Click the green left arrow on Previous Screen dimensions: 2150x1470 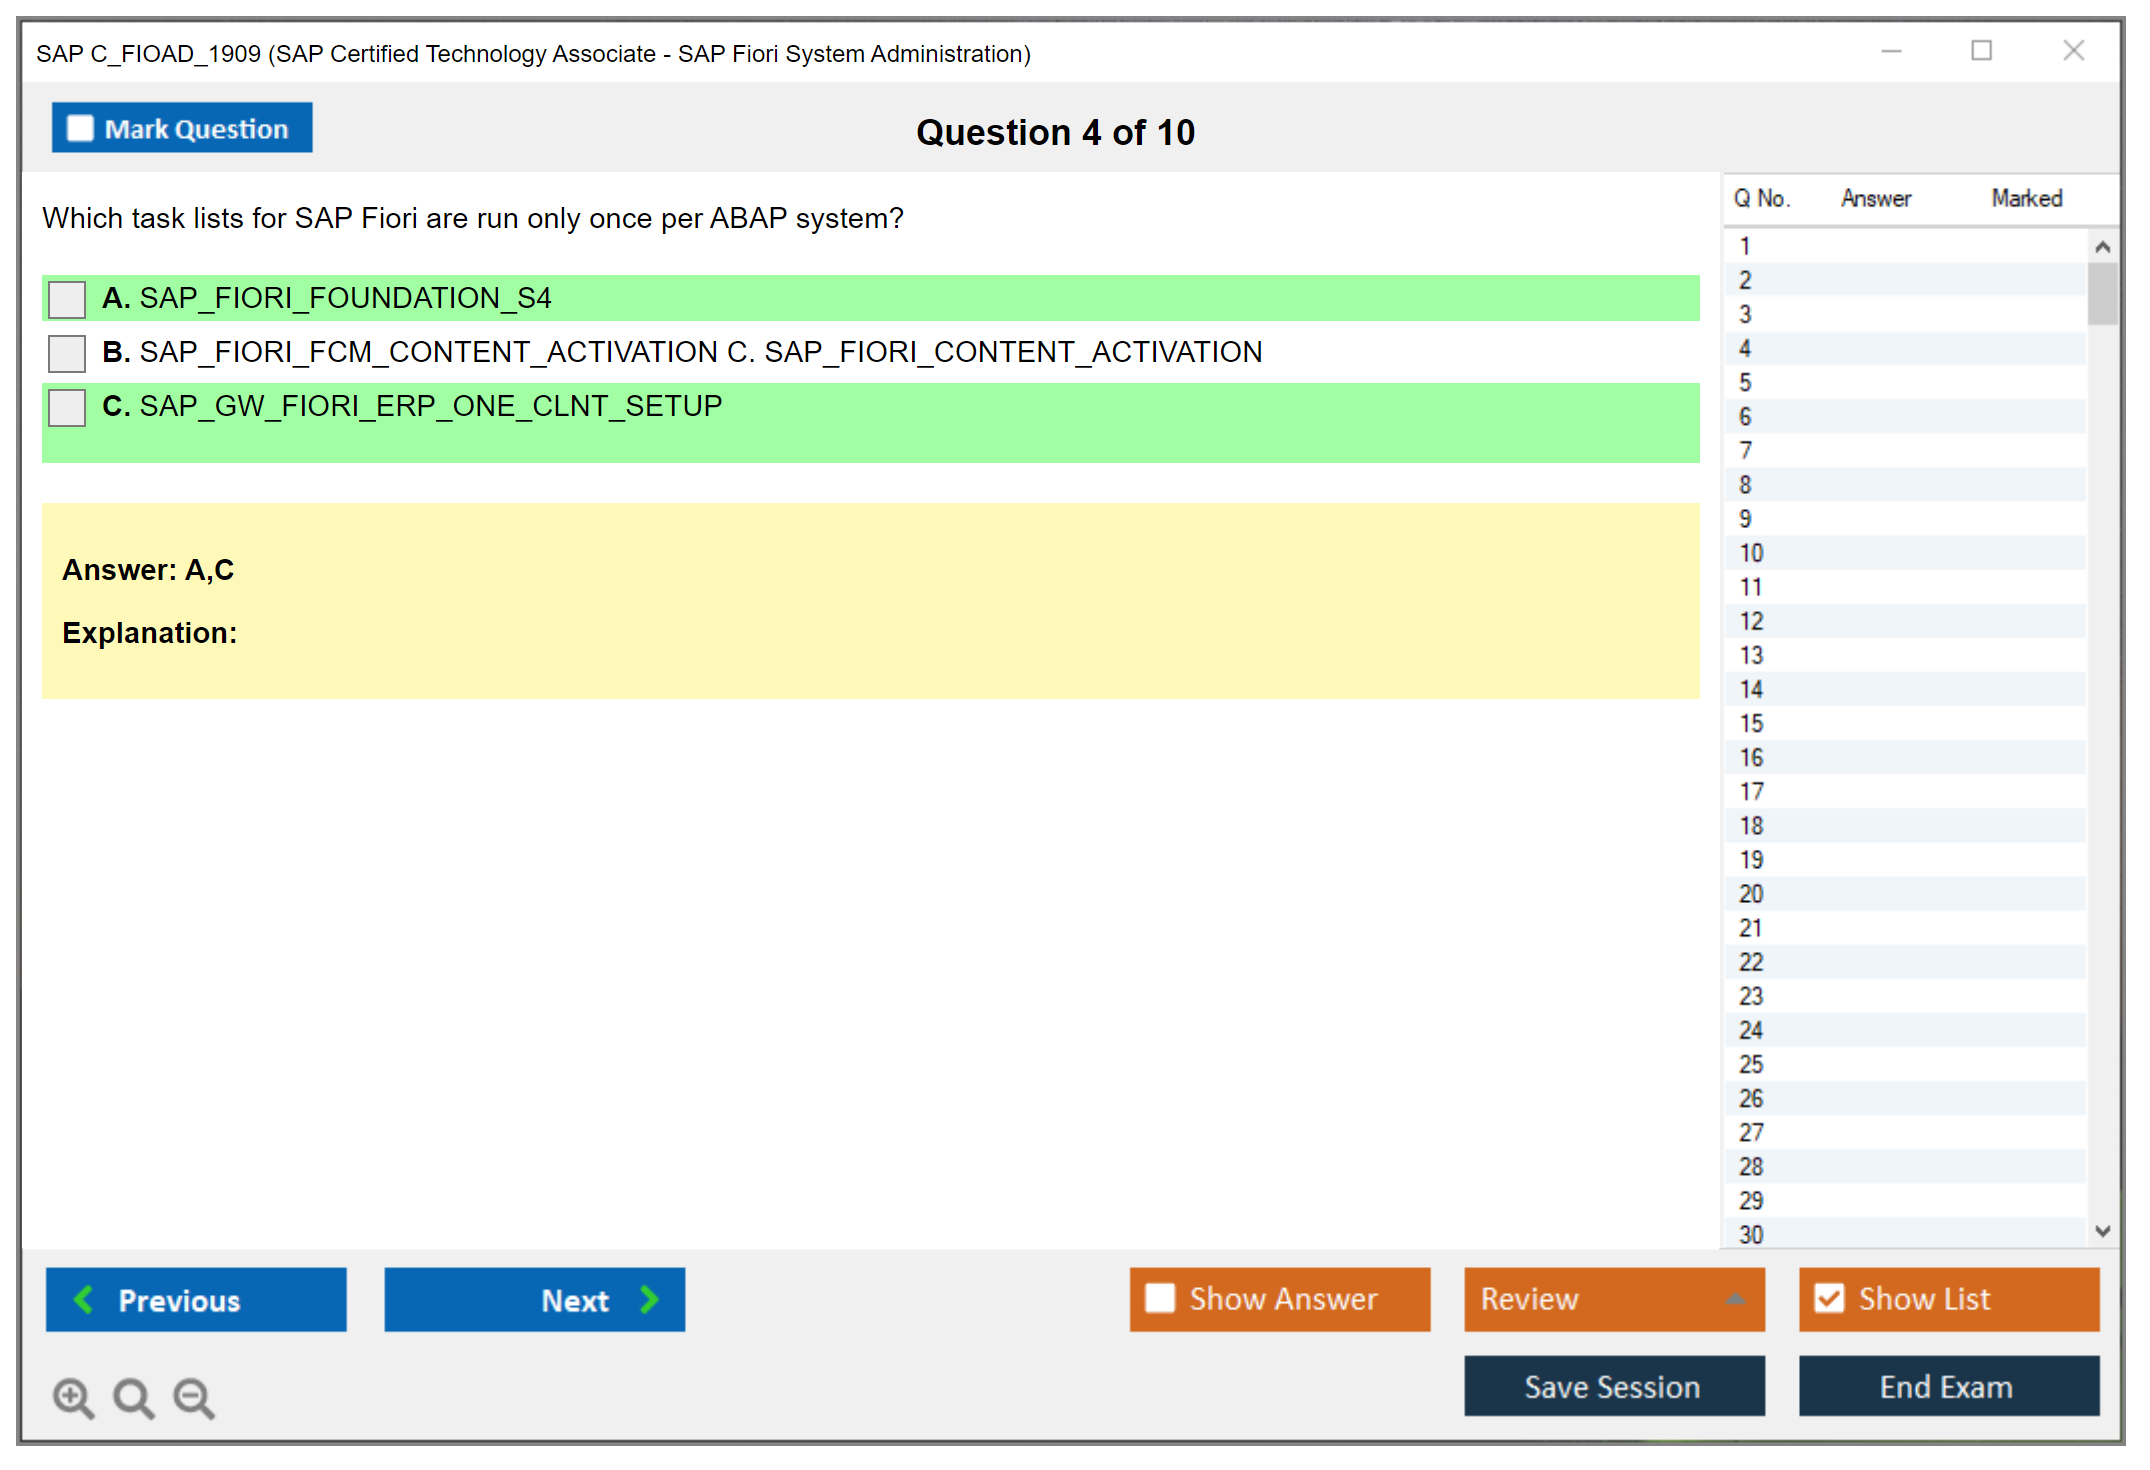(84, 1300)
